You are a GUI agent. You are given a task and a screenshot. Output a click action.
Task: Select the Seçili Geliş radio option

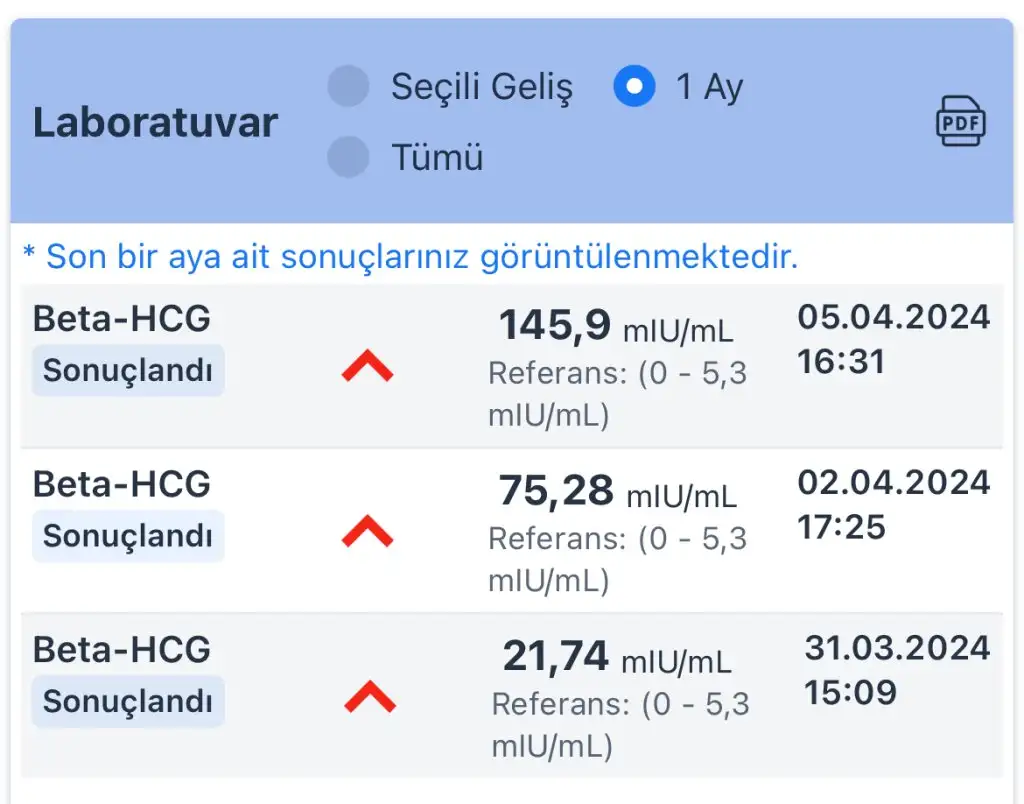348,87
